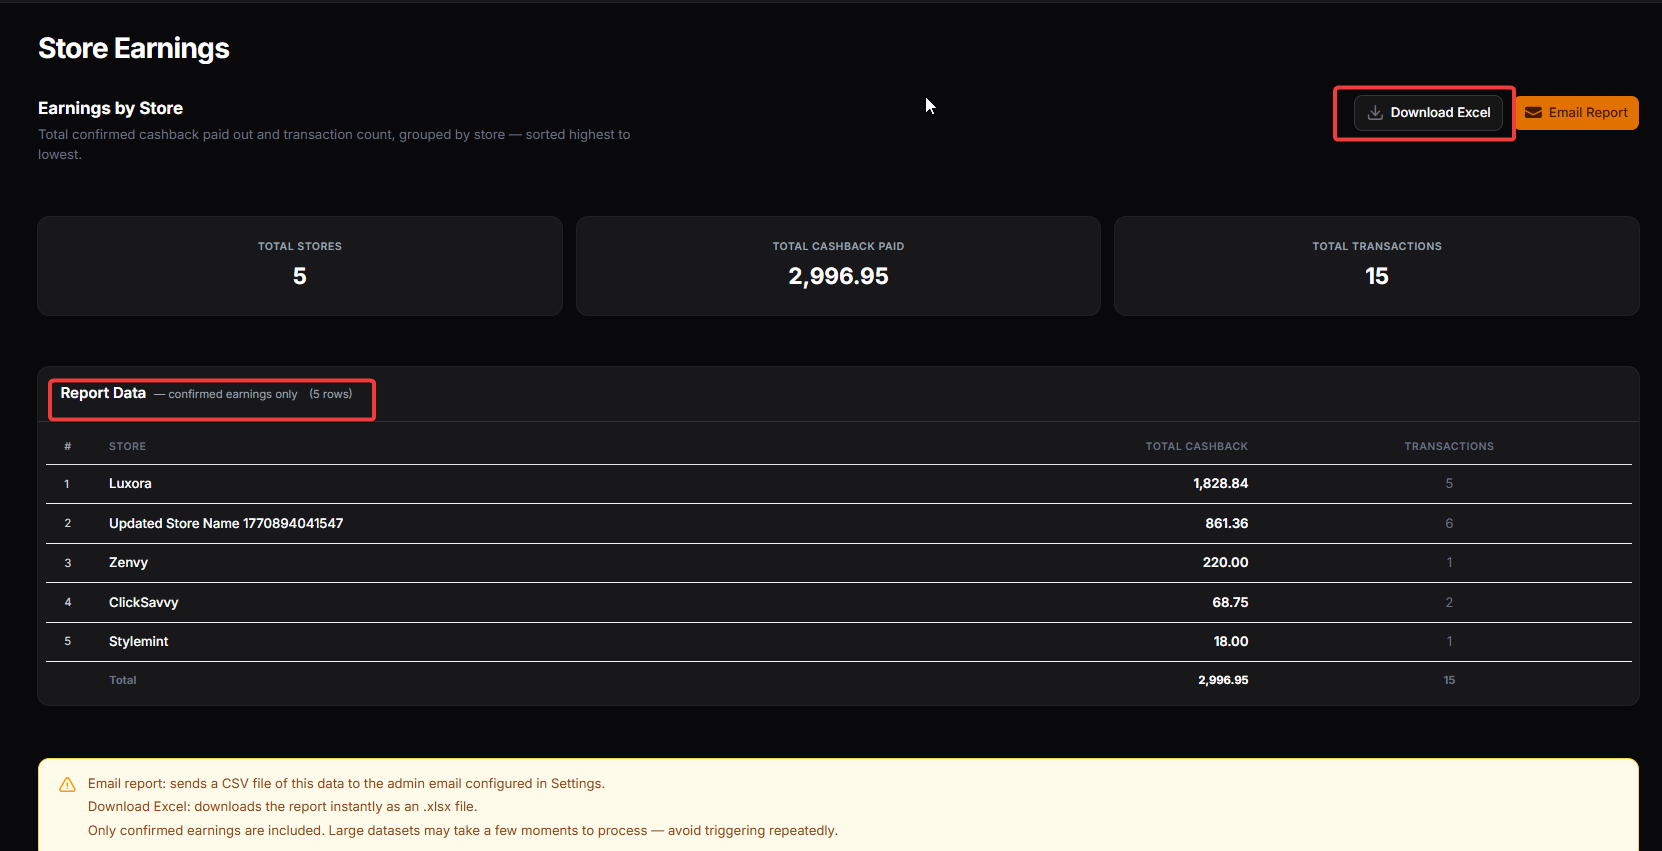Click the Total label in the footer row
The image size is (1662, 851).
(122, 680)
